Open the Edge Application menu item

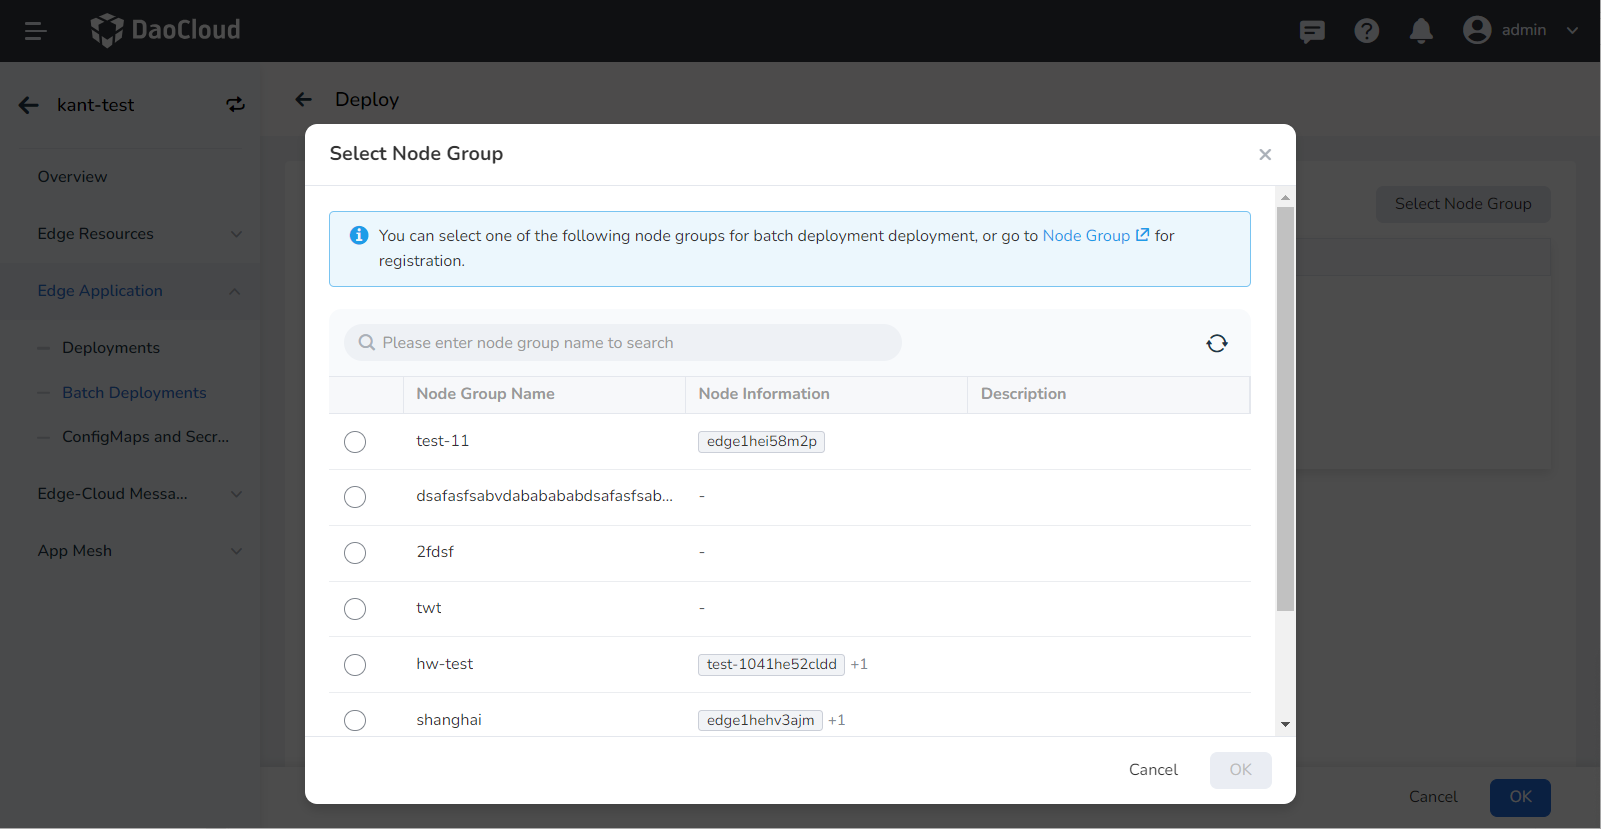[x=100, y=291]
